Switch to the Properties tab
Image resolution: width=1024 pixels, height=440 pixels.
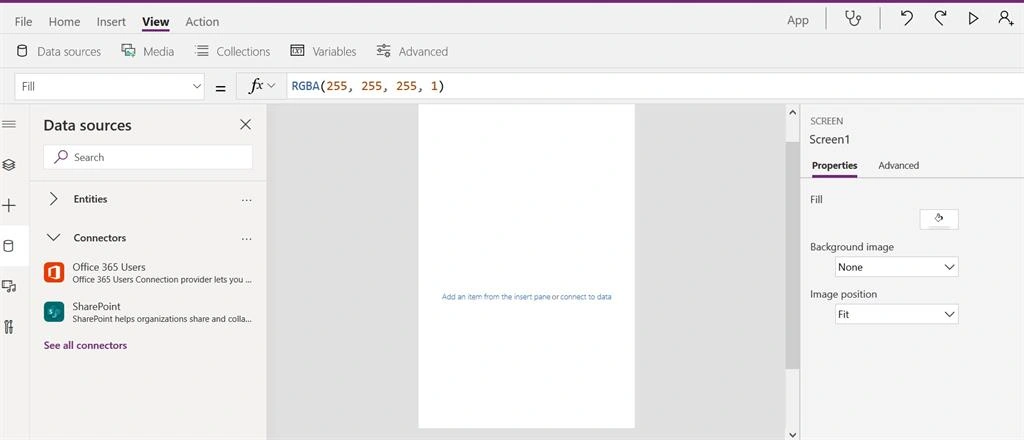834,166
